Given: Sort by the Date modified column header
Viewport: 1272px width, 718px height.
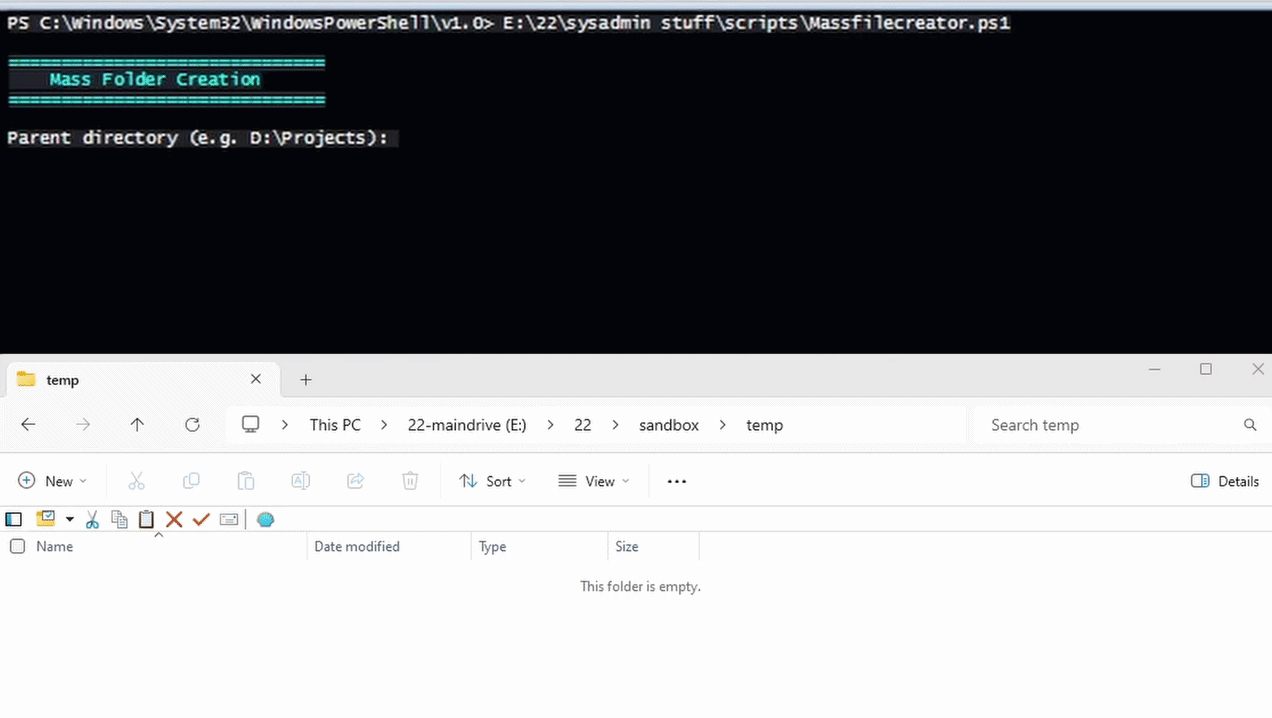Looking at the screenshot, I should point(357,546).
